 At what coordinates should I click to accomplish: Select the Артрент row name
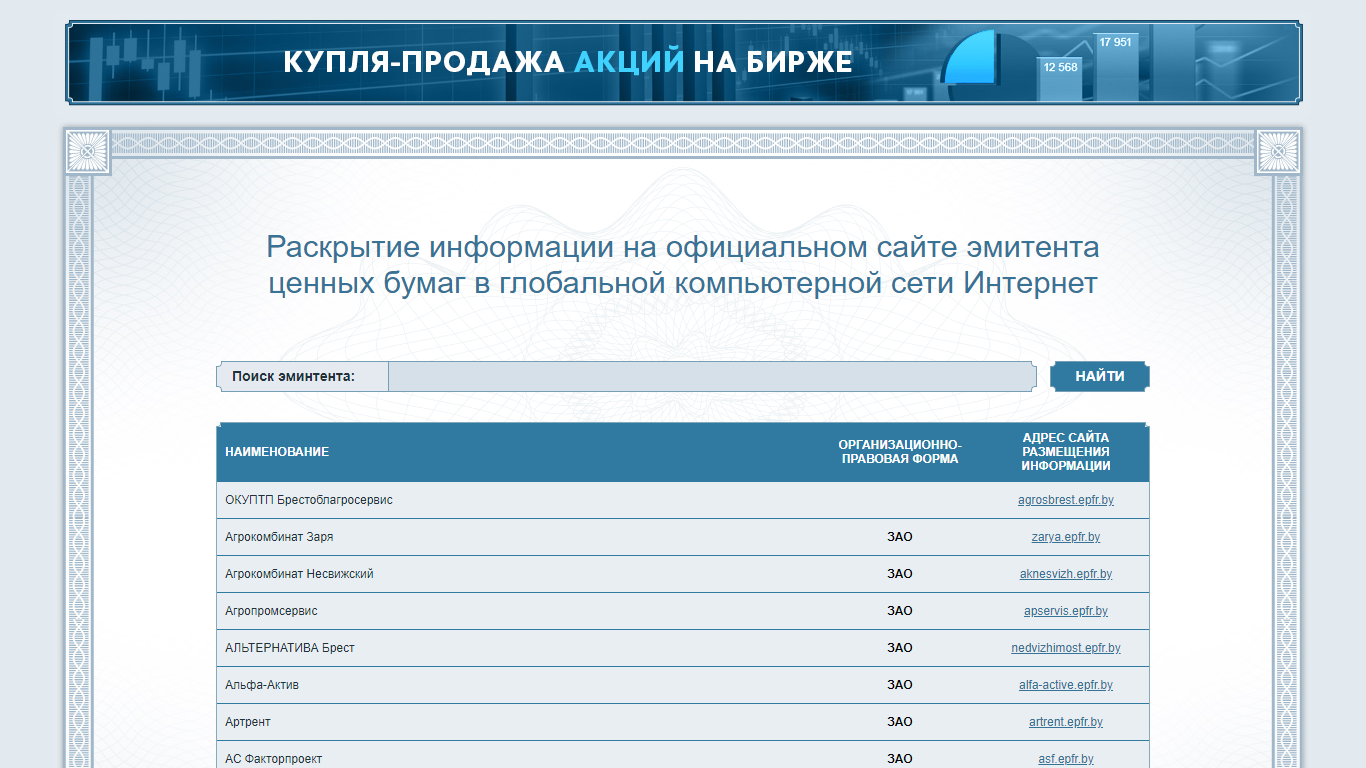[248, 722]
